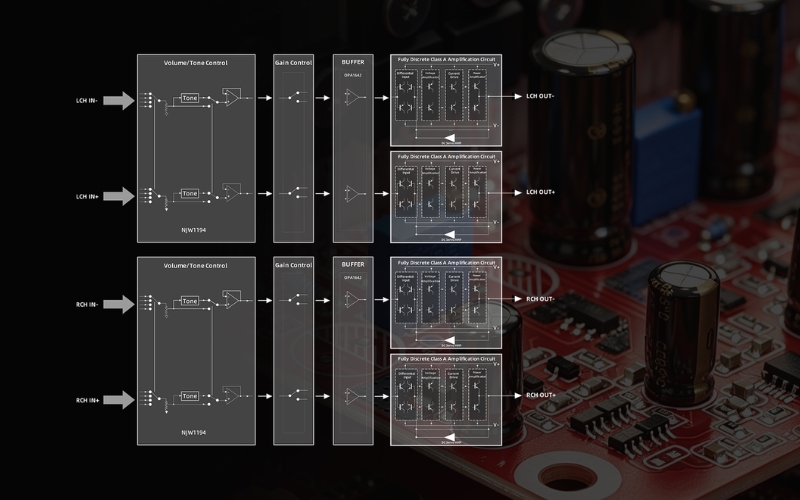800x500 pixels.
Task: Click the 'NJW1194' label in the right channel block
Action: pos(193,433)
